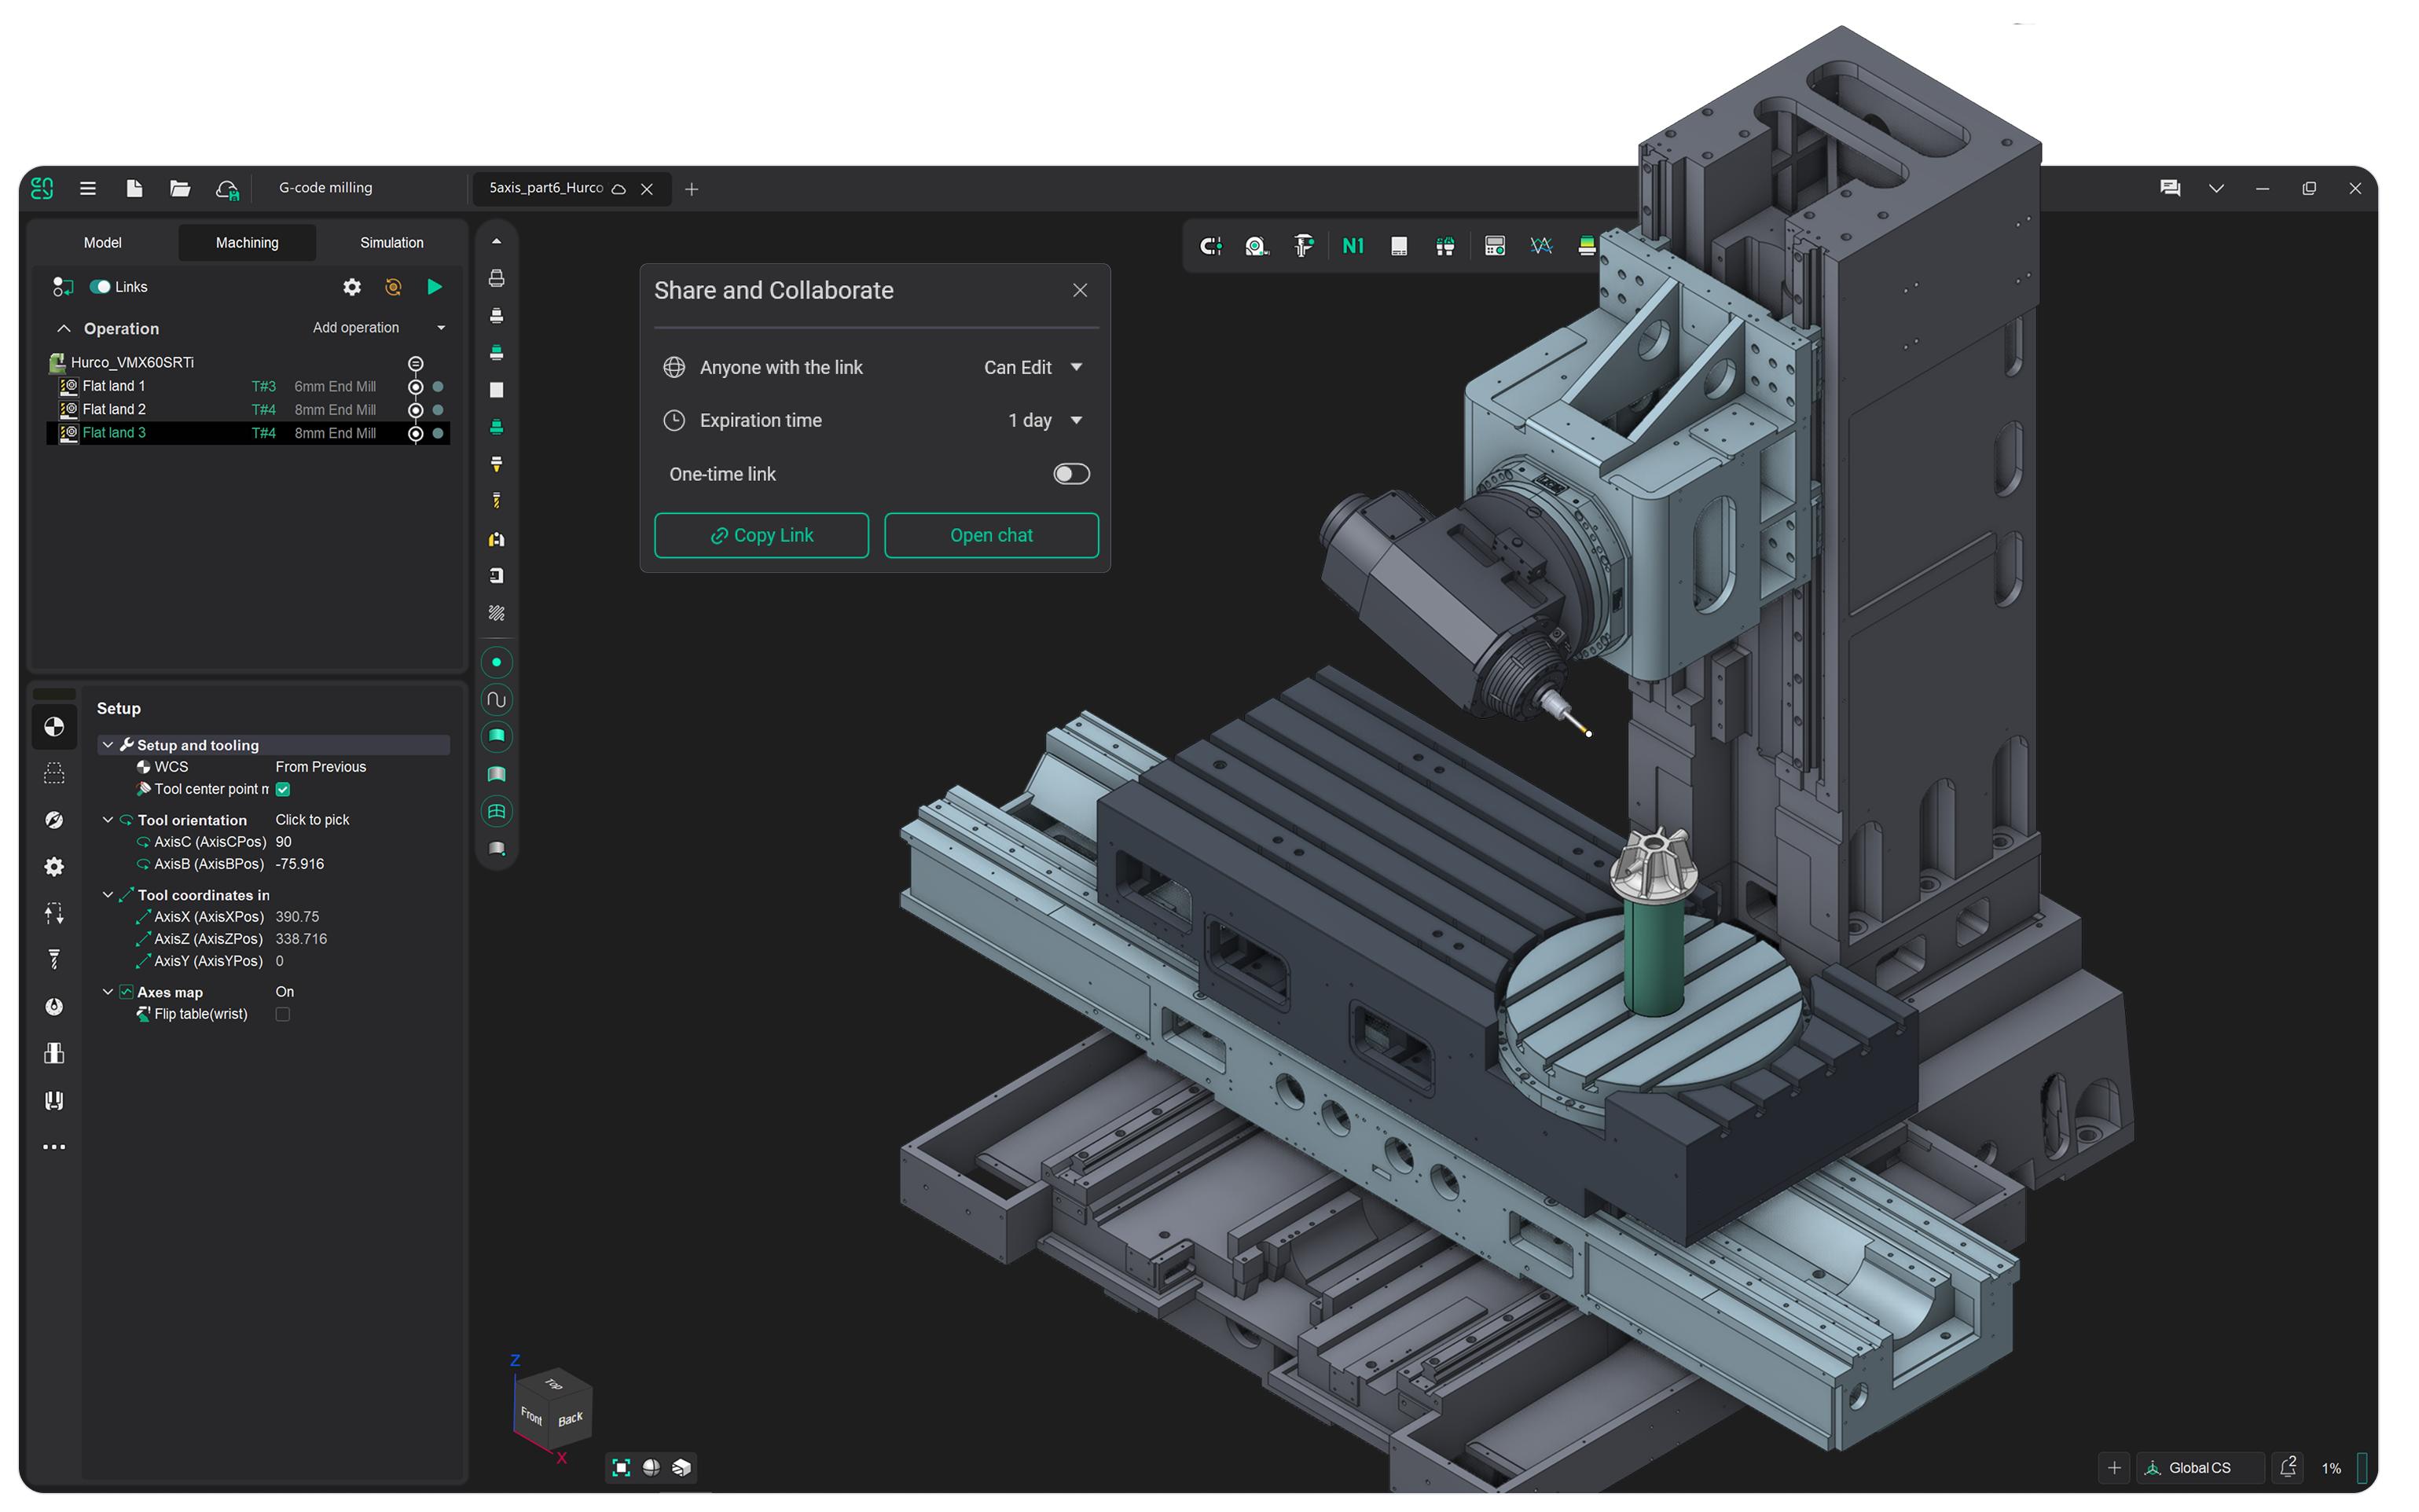Open the operations settings gear icon
This screenshot has width=2419, height=1512.
click(x=352, y=287)
